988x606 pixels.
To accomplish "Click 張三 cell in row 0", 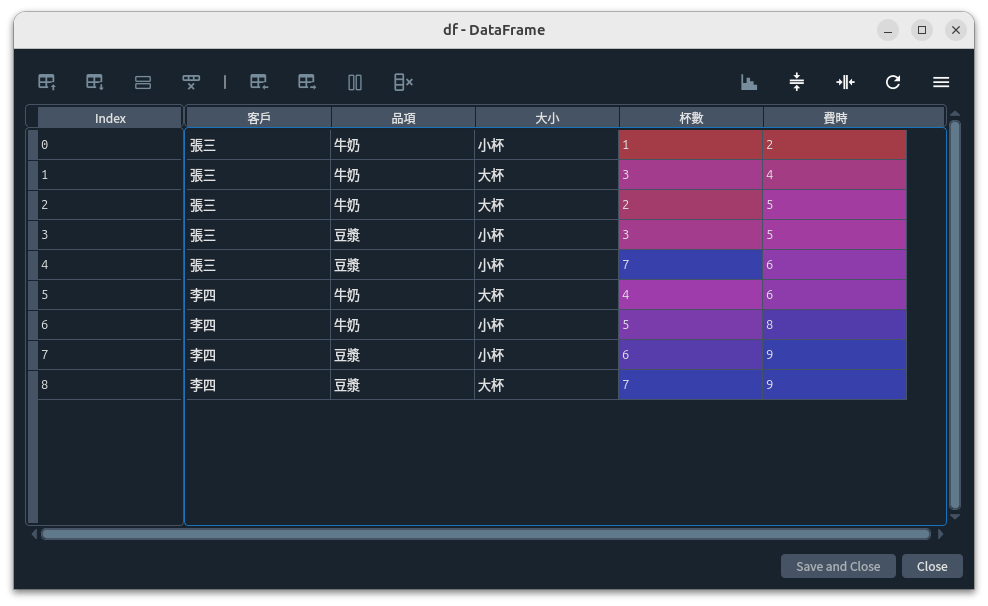I will 258,145.
